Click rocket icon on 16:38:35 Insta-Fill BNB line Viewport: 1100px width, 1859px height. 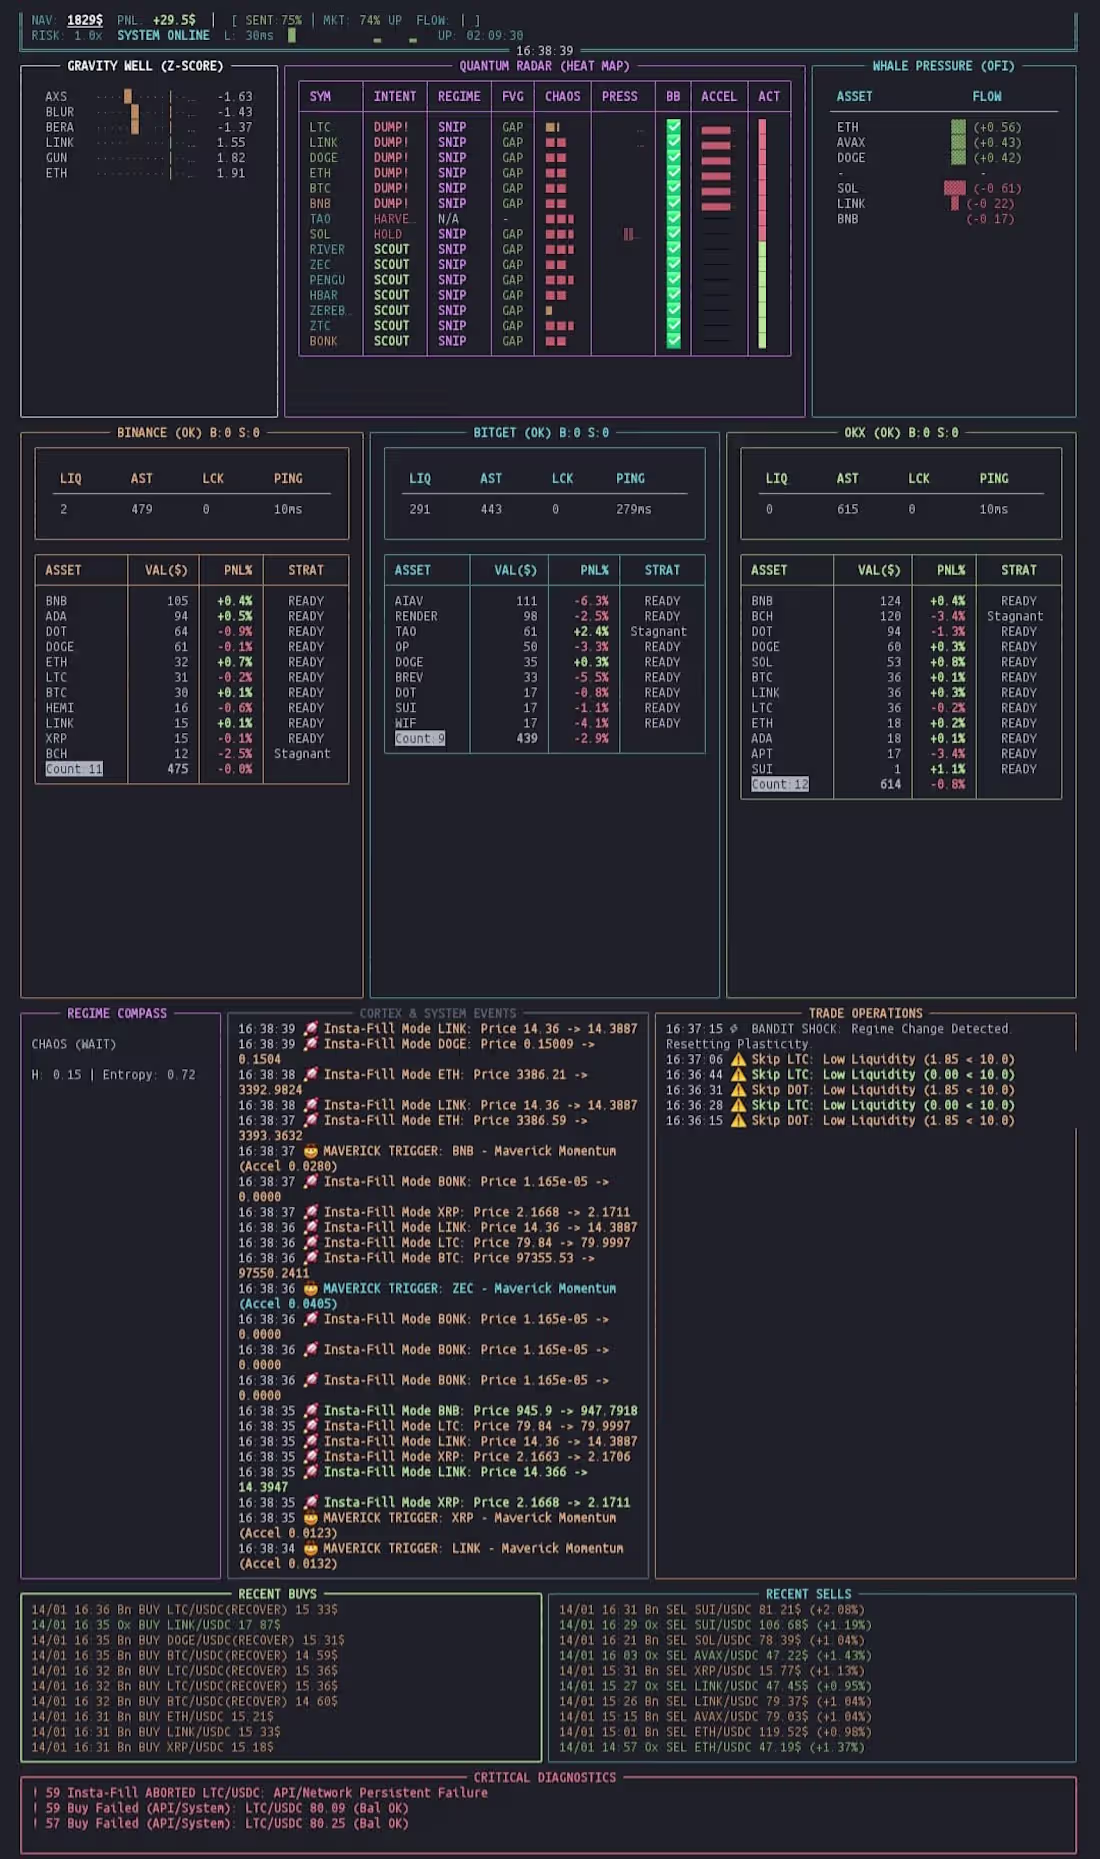pyautogui.click(x=310, y=1410)
